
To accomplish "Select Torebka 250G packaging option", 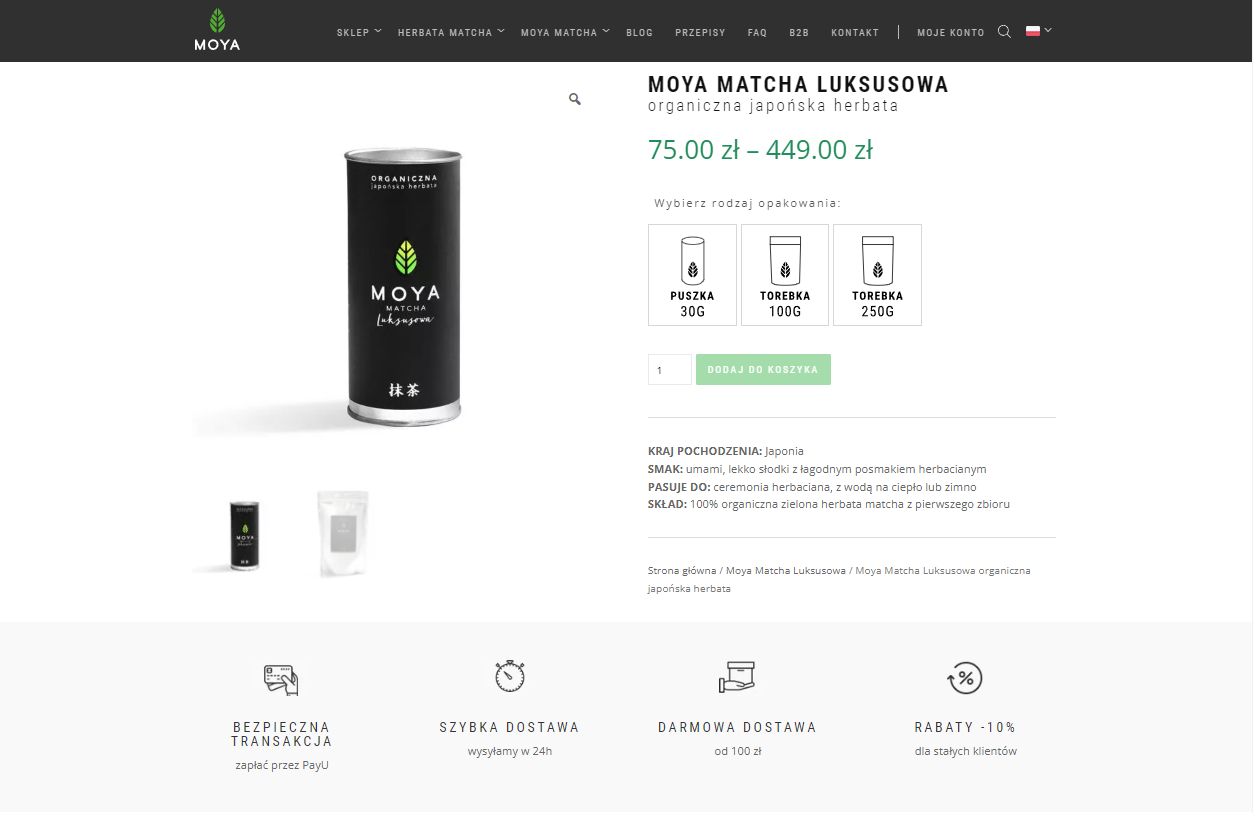I will click(877, 275).
